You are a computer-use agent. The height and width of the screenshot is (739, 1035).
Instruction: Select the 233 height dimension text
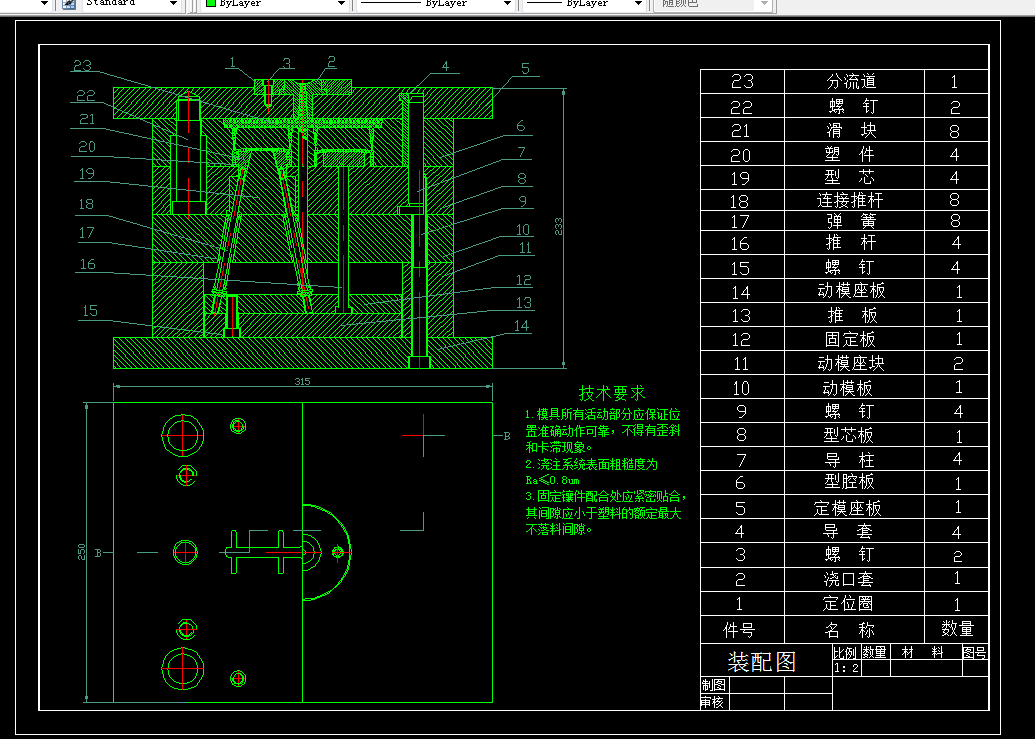click(x=558, y=226)
